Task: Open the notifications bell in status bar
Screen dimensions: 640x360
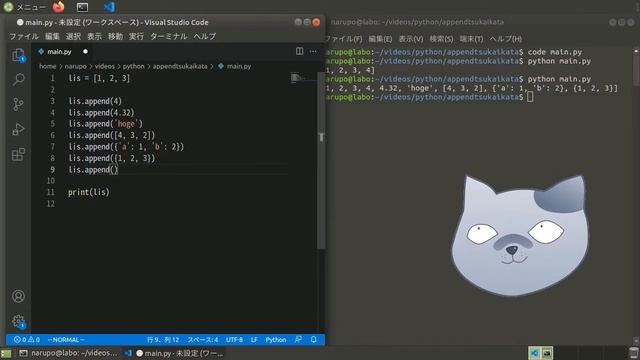Action: click(313, 340)
